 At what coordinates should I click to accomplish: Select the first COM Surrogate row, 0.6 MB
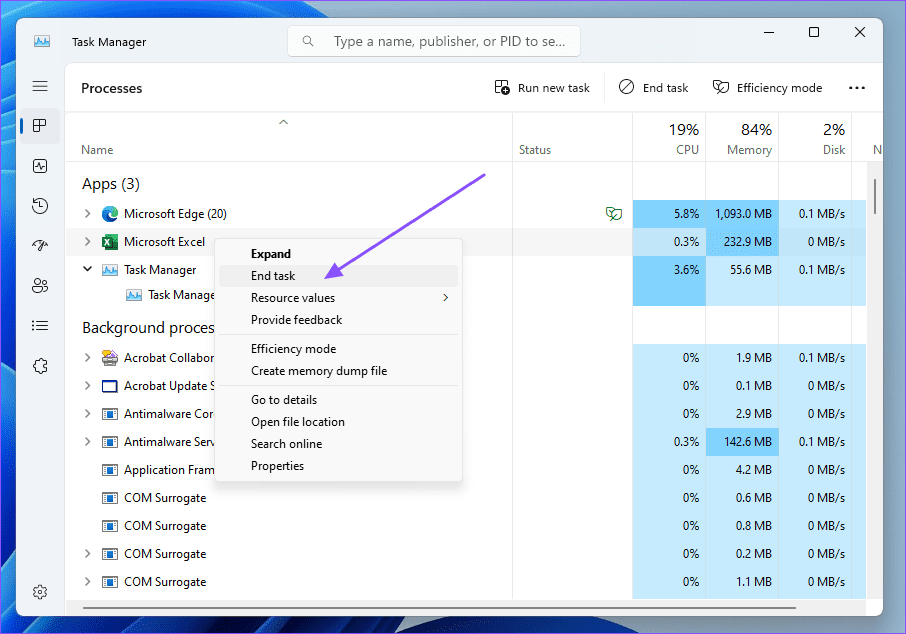(x=466, y=498)
